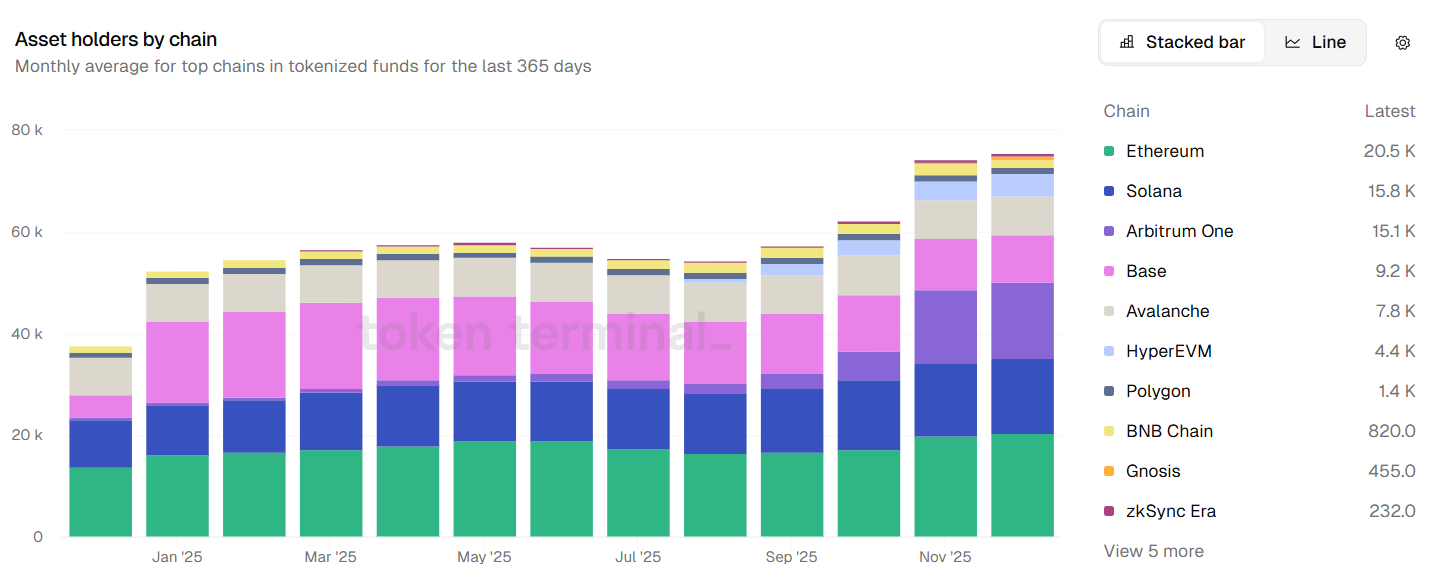Toggle Ethereum series in legend
Image resolution: width=1441 pixels, height=577 pixels.
pyautogui.click(x=1164, y=151)
